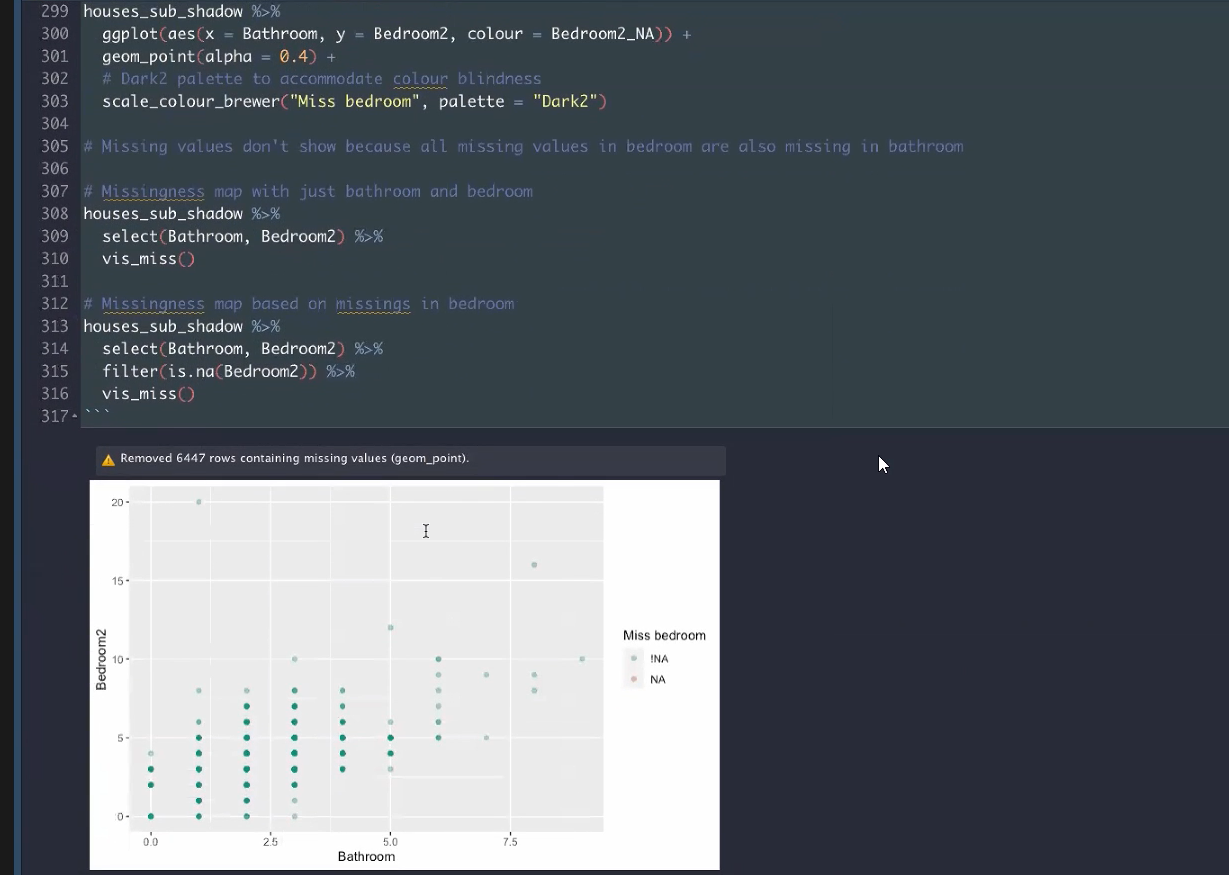Click the 'Bathroom' x-axis title
The image size is (1229, 875).
point(366,857)
